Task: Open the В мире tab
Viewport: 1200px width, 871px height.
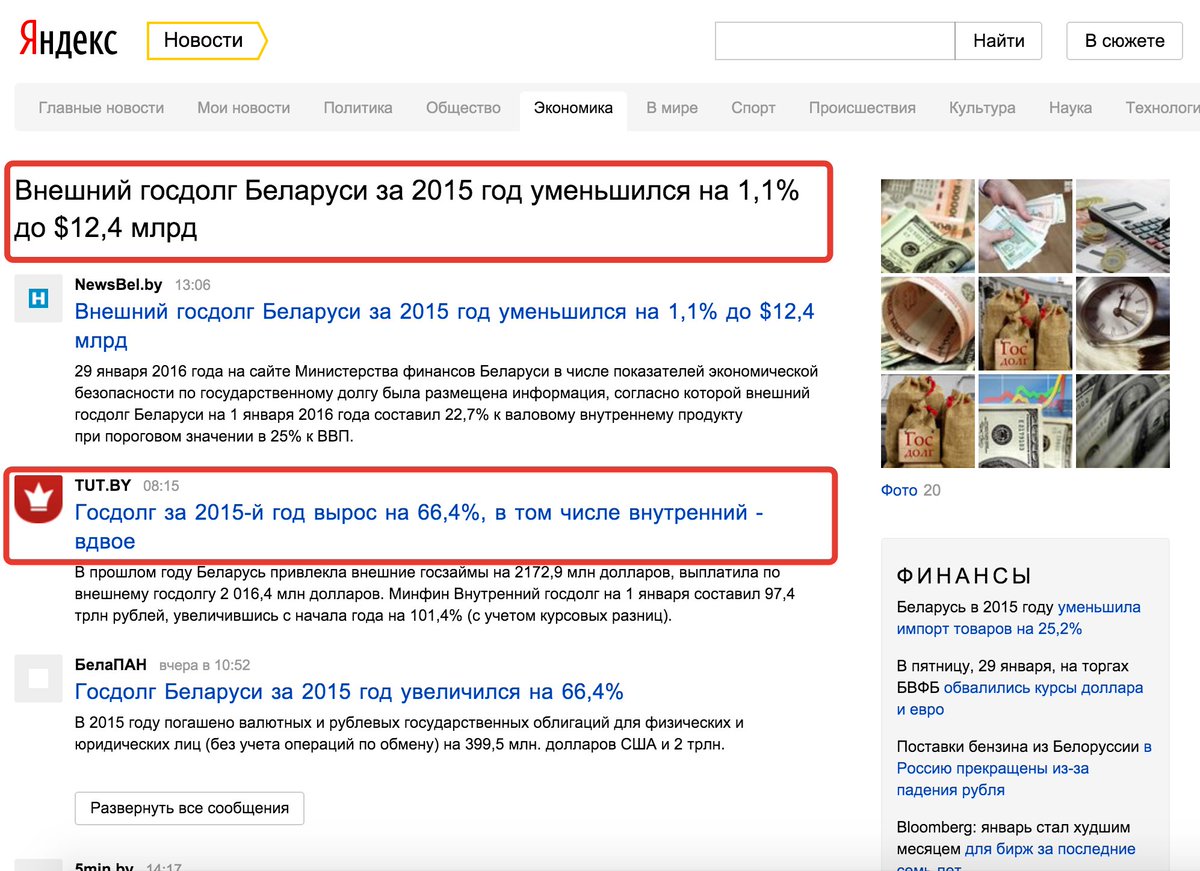Action: (672, 108)
